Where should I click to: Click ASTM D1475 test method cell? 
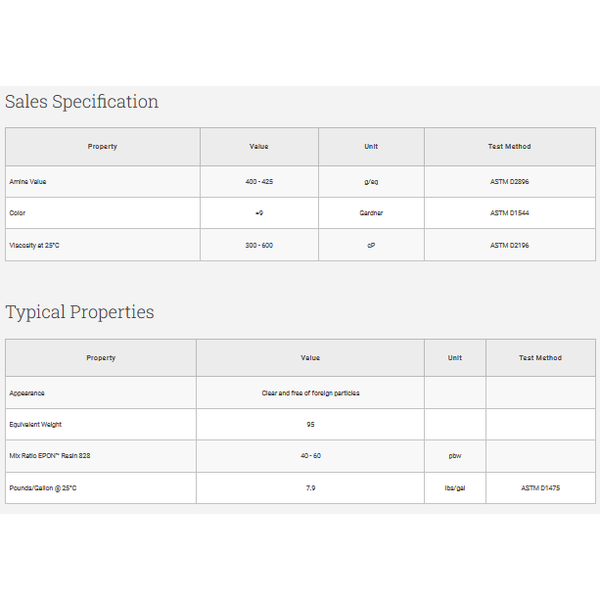(x=541, y=488)
